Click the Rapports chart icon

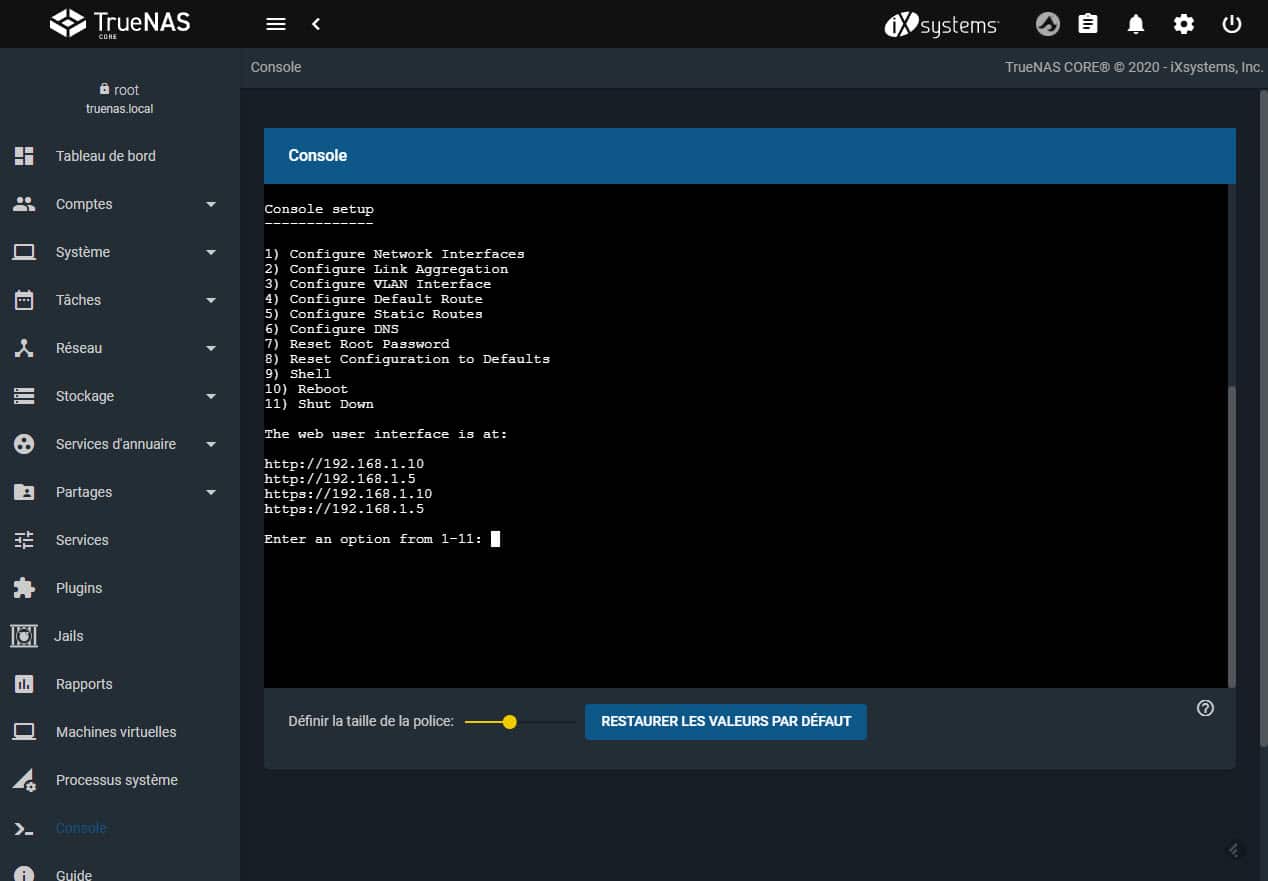click(24, 684)
